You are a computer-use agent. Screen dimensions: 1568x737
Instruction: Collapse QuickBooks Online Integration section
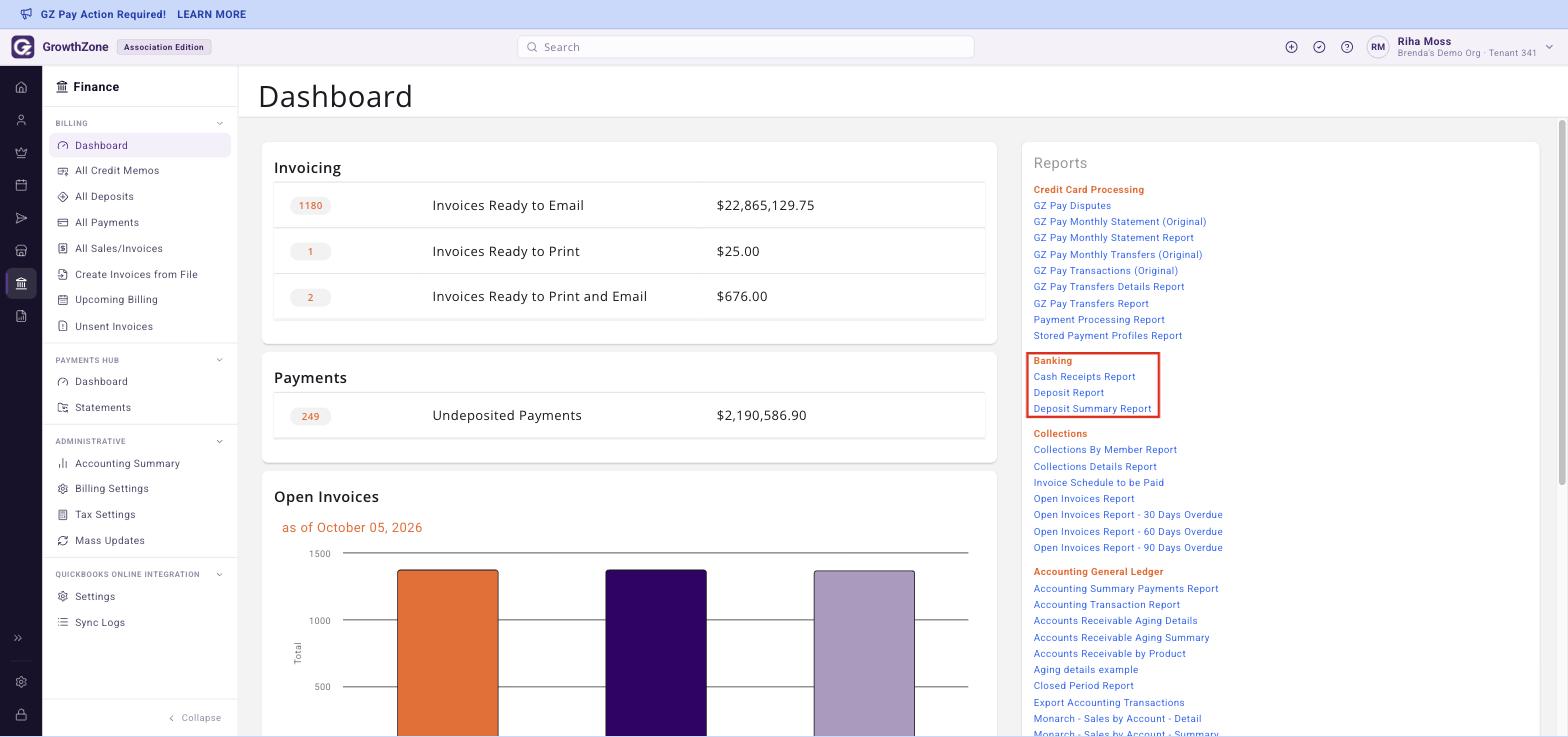(220, 574)
